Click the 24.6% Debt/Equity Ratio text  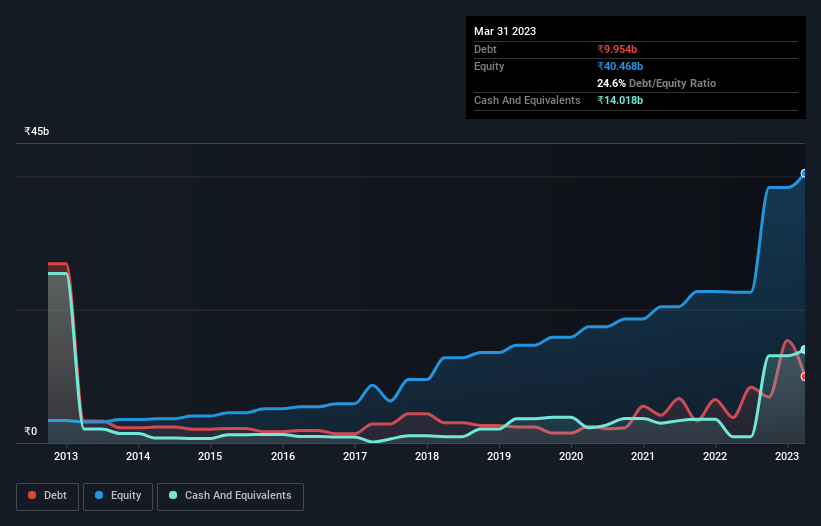click(656, 83)
